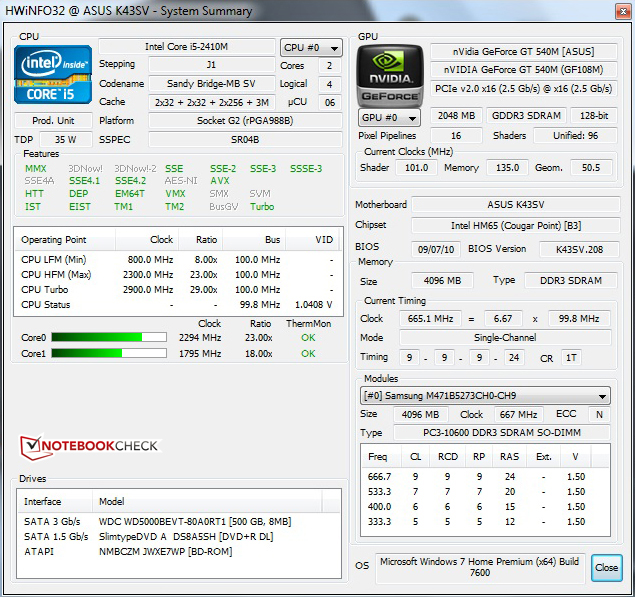Click the Close button
This screenshot has height=597, width=635.
606,568
